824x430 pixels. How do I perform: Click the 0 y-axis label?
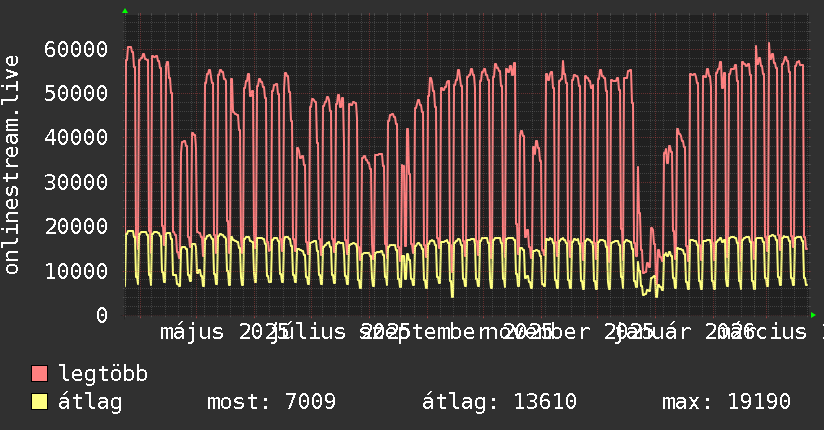coord(102,315)
